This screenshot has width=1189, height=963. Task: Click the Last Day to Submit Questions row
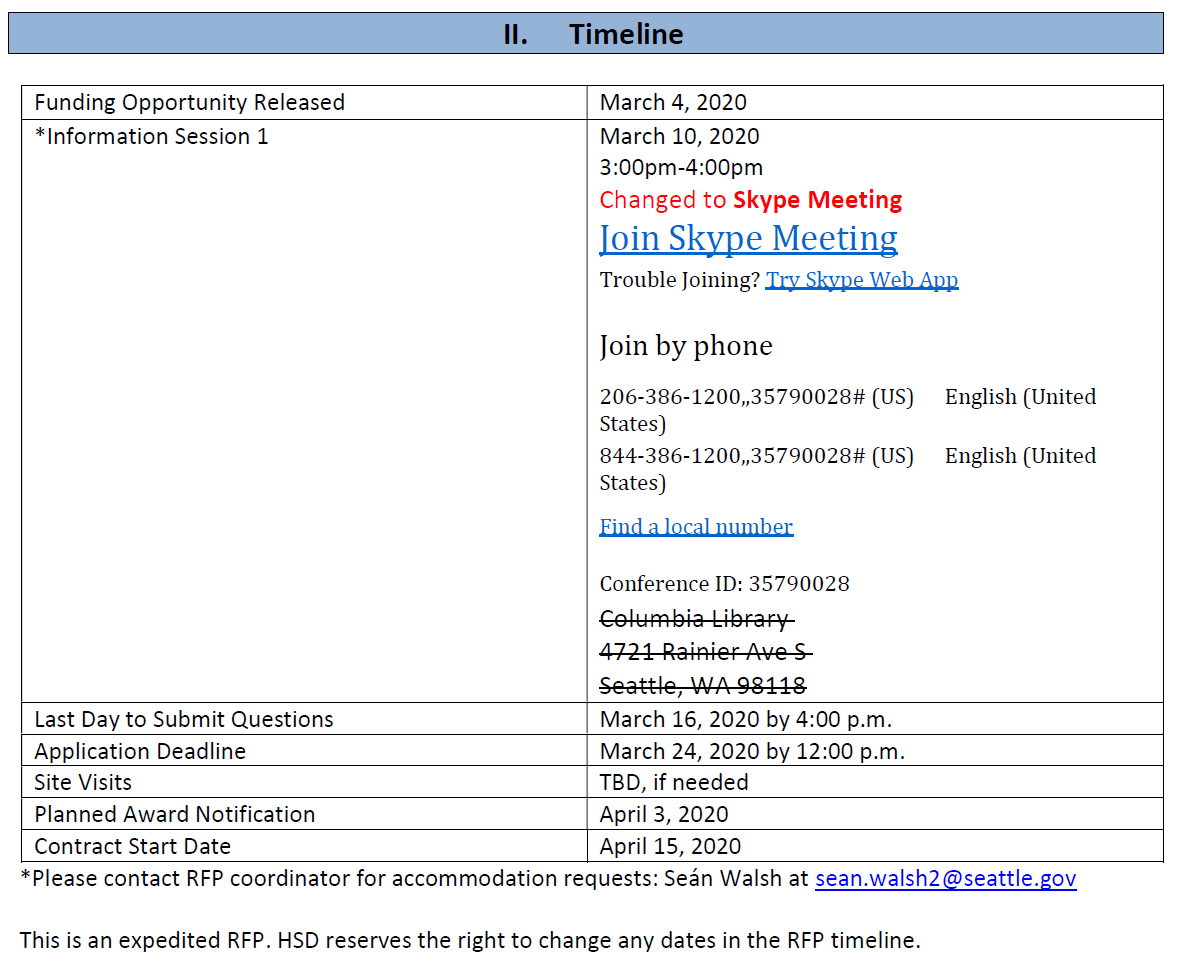coord(184,718)
